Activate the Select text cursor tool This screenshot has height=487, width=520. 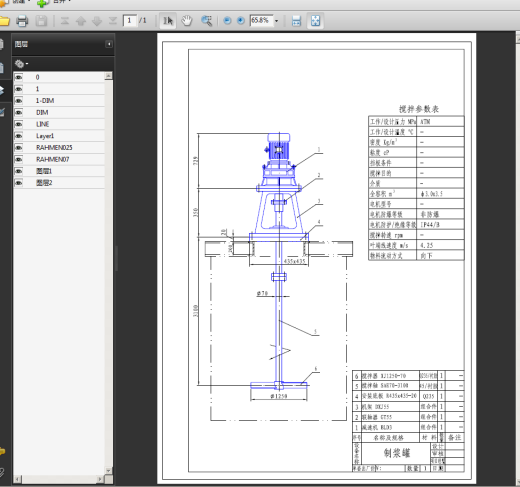pos(168,21)
